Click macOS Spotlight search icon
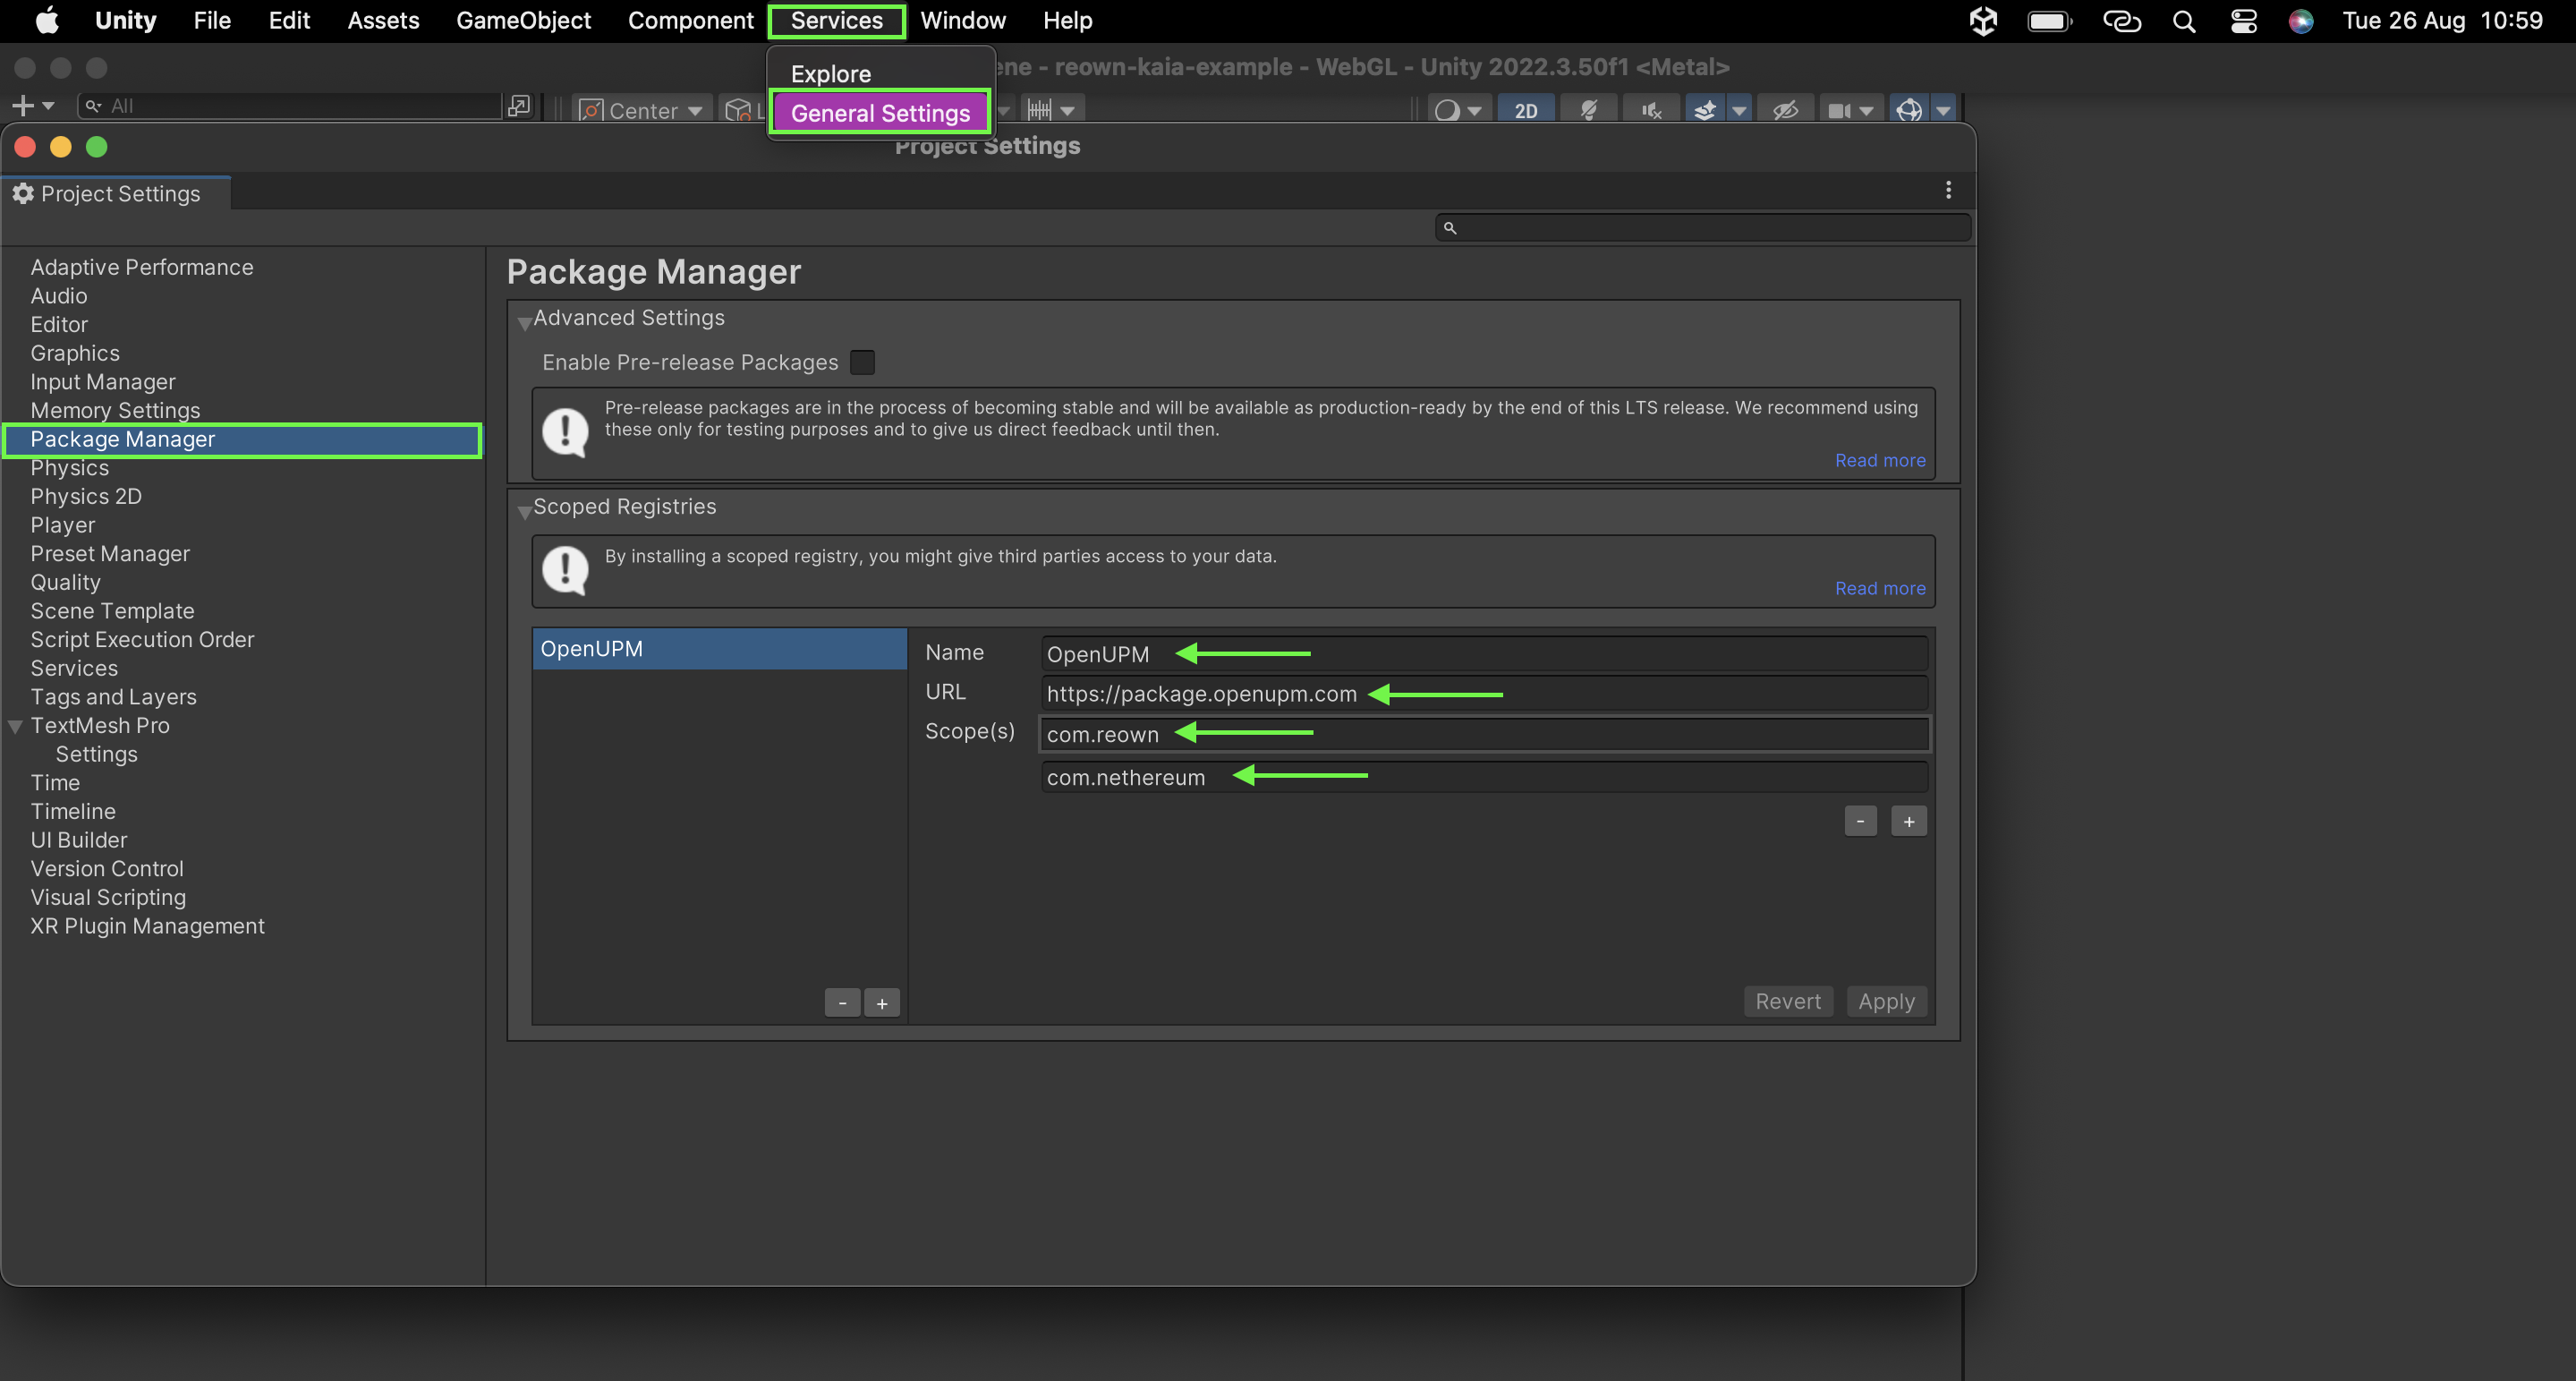2576x1381 pixels. (x=2184, y=21)
